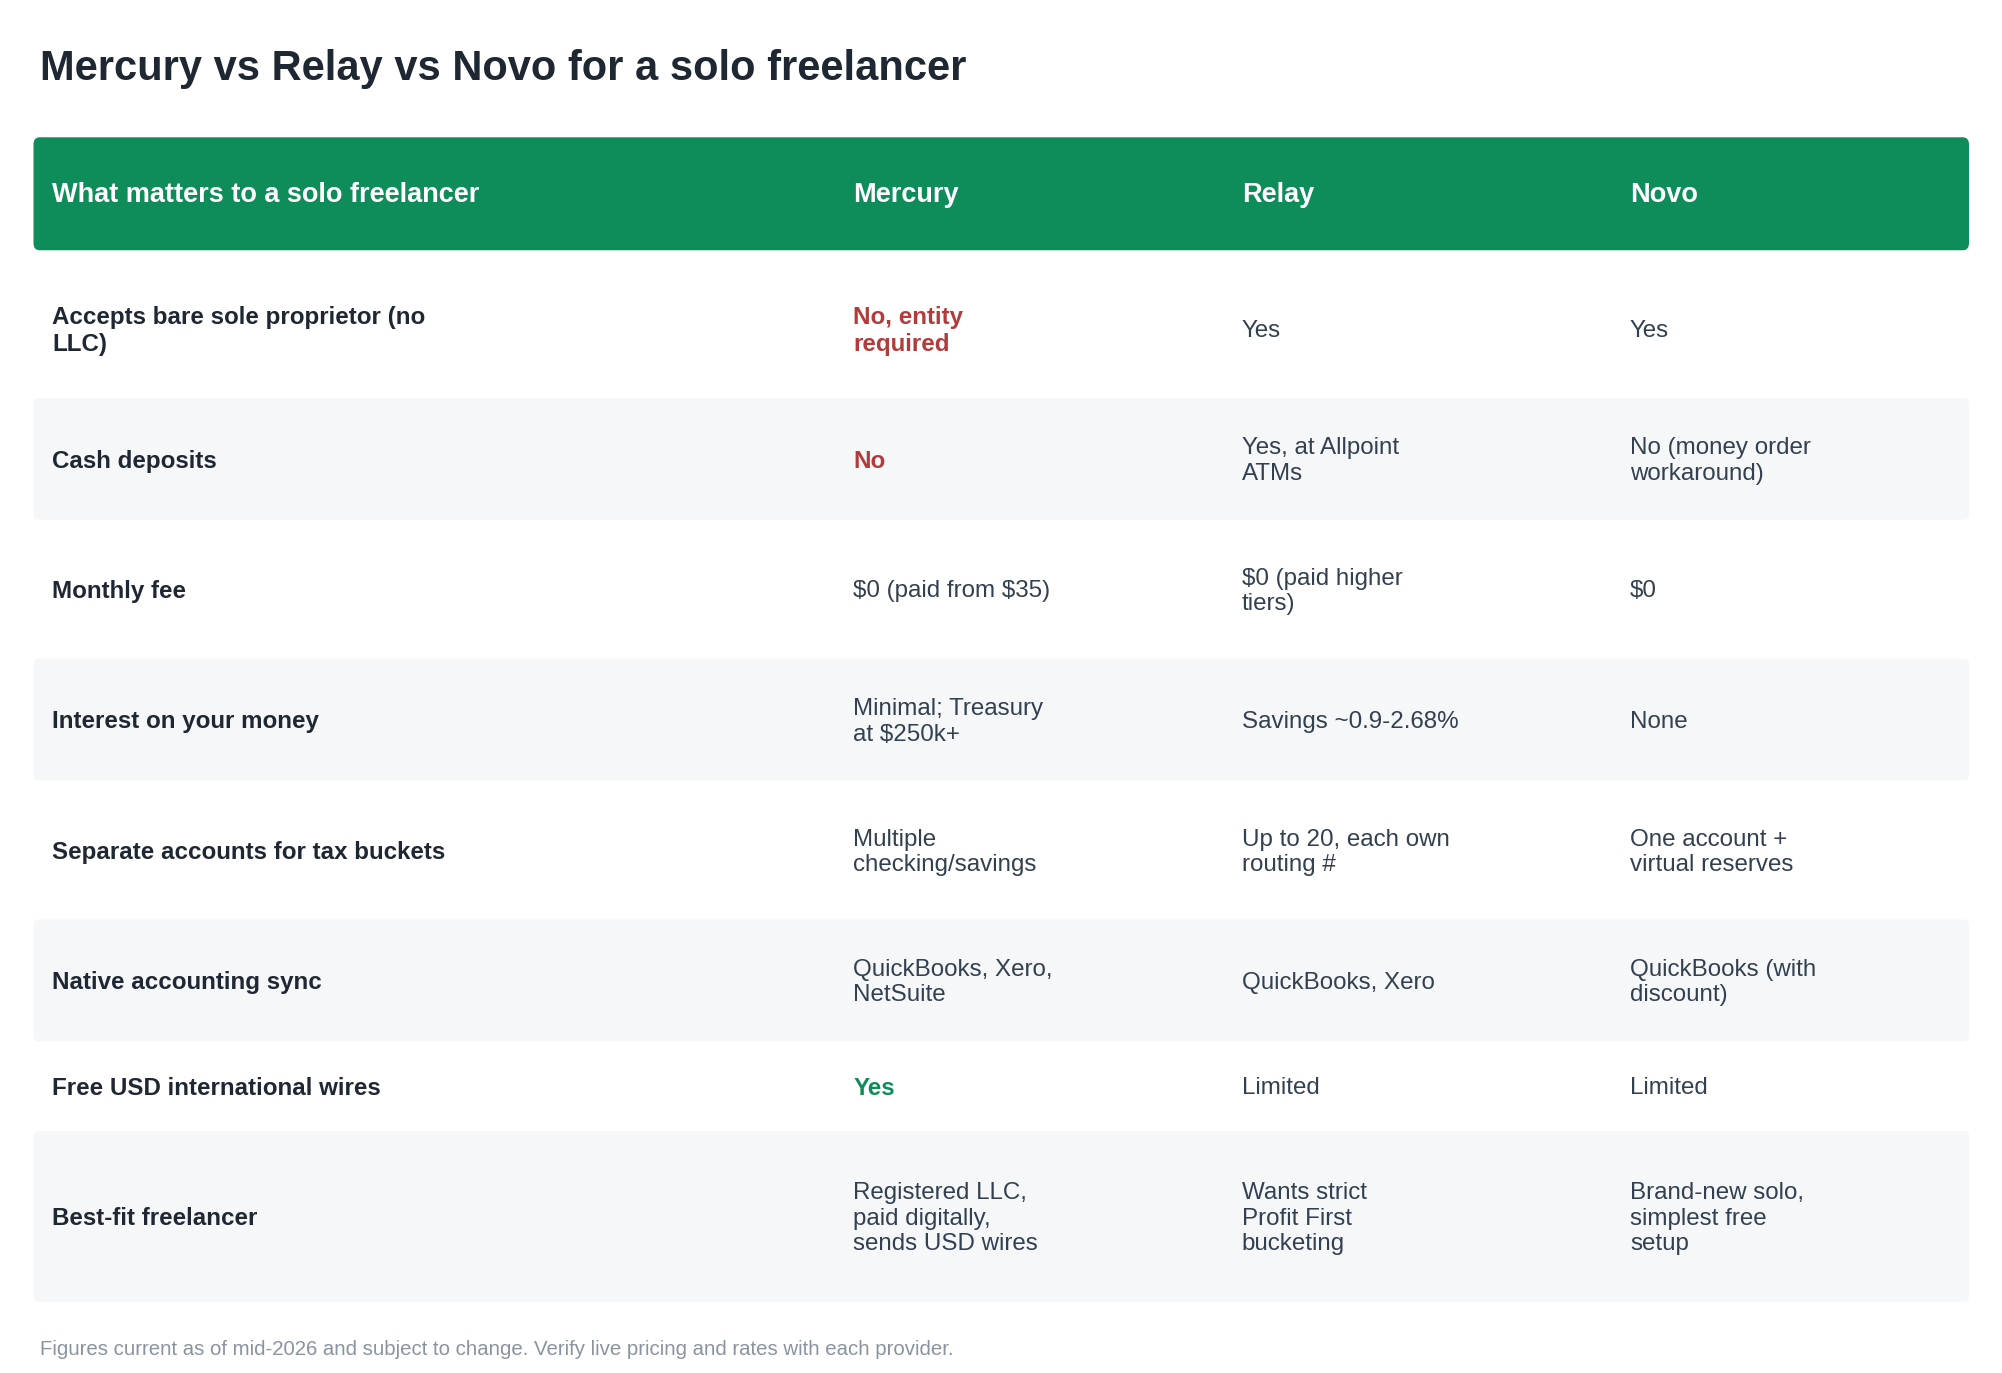Image resolution: width=2002 pixels, height=1373 pixels.
Task: Click Relay's 'QuickBooks, Xero' cell
Action: 1338,981
